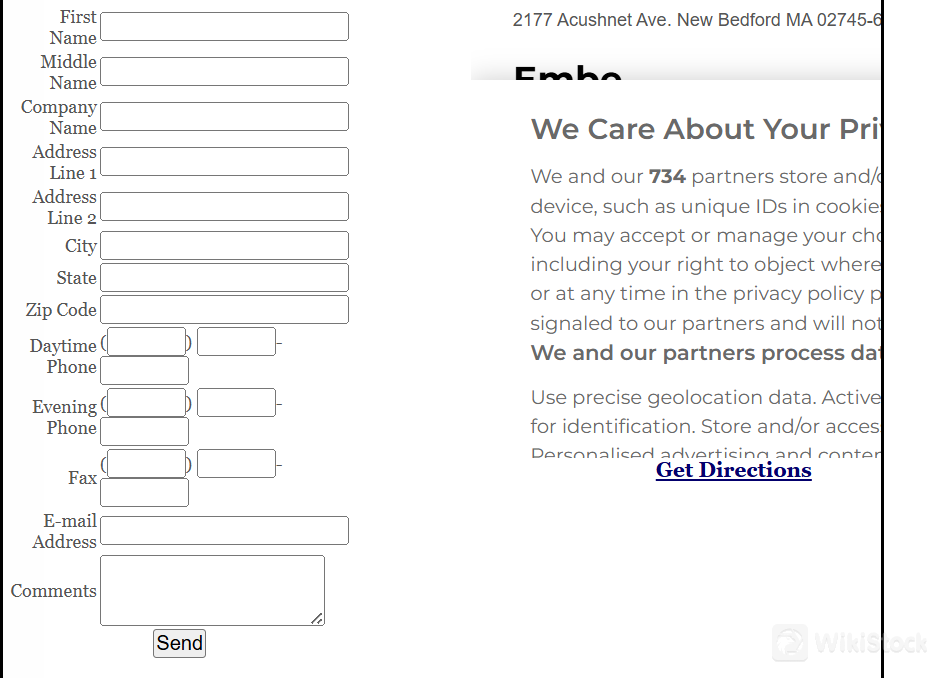Select the City input box
937x678 pixels.
[x=225, y=246]
